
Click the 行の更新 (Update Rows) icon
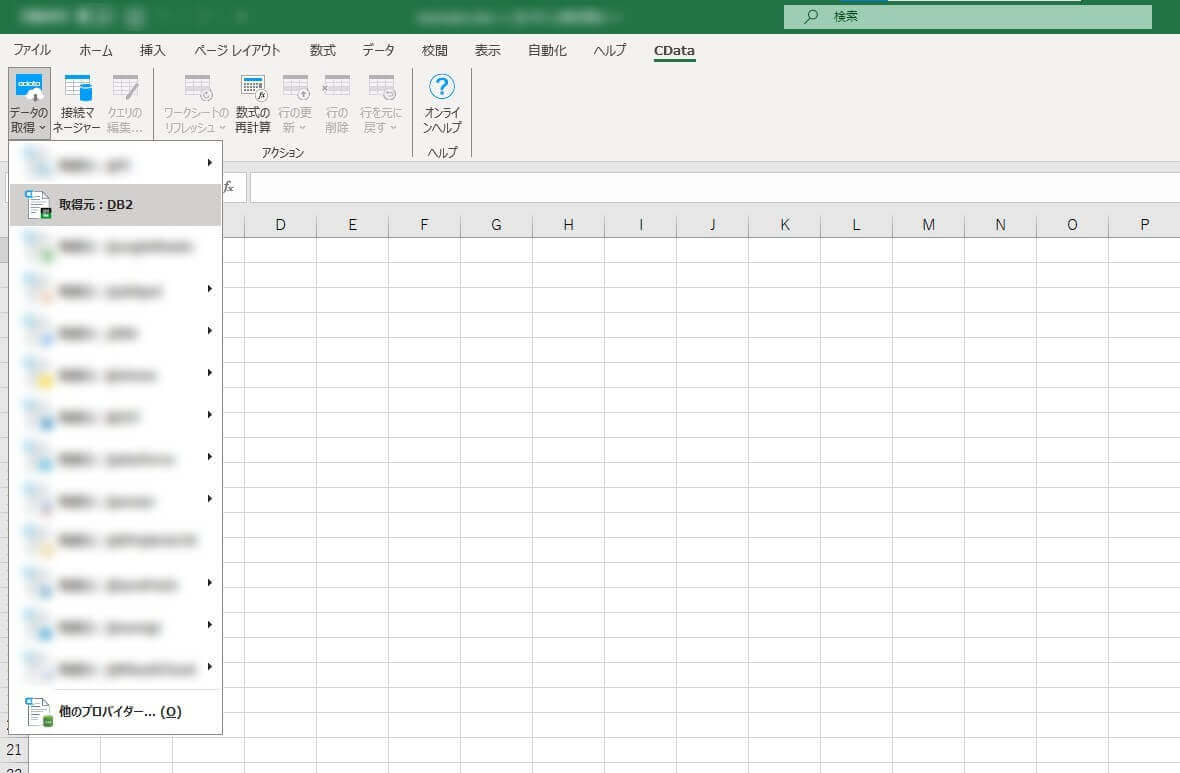tap(295, 95)
